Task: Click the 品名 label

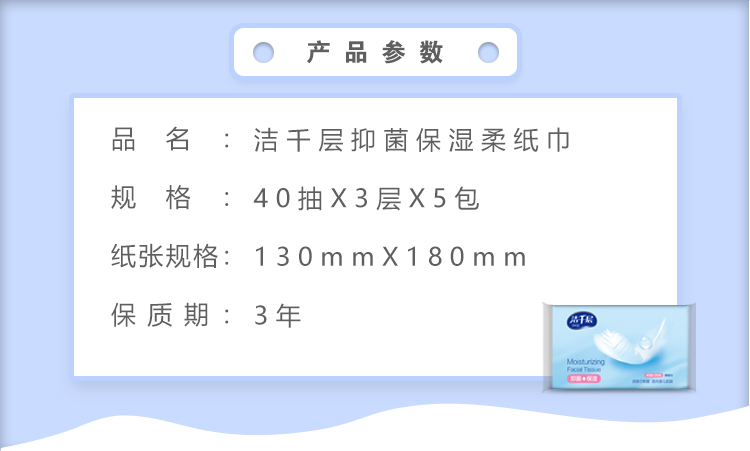Action: [151, 140]
